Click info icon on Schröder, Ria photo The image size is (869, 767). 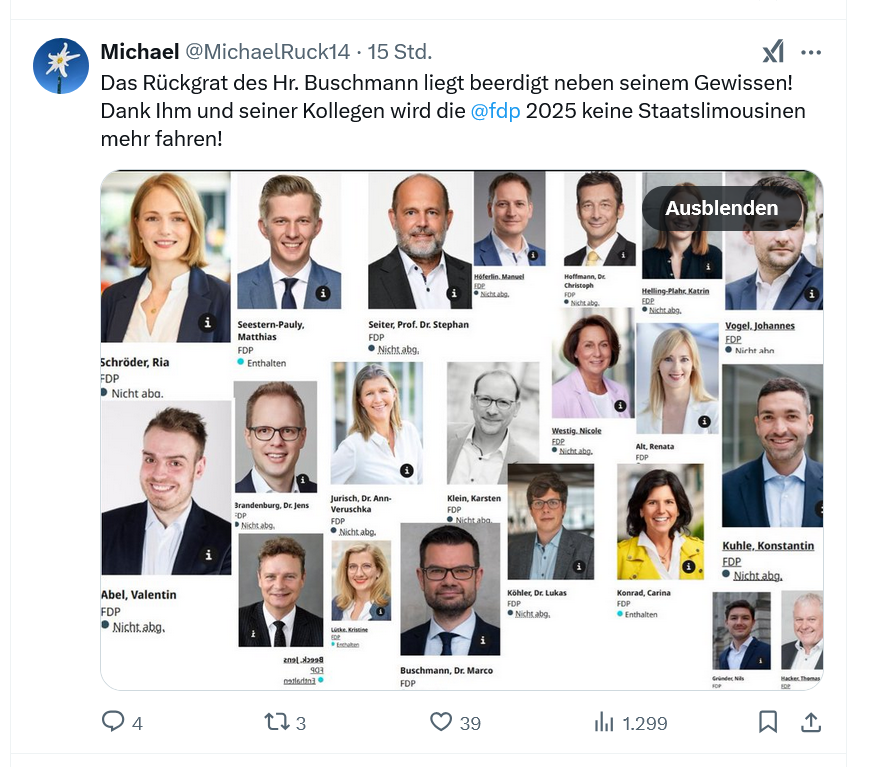pos(207,322)
